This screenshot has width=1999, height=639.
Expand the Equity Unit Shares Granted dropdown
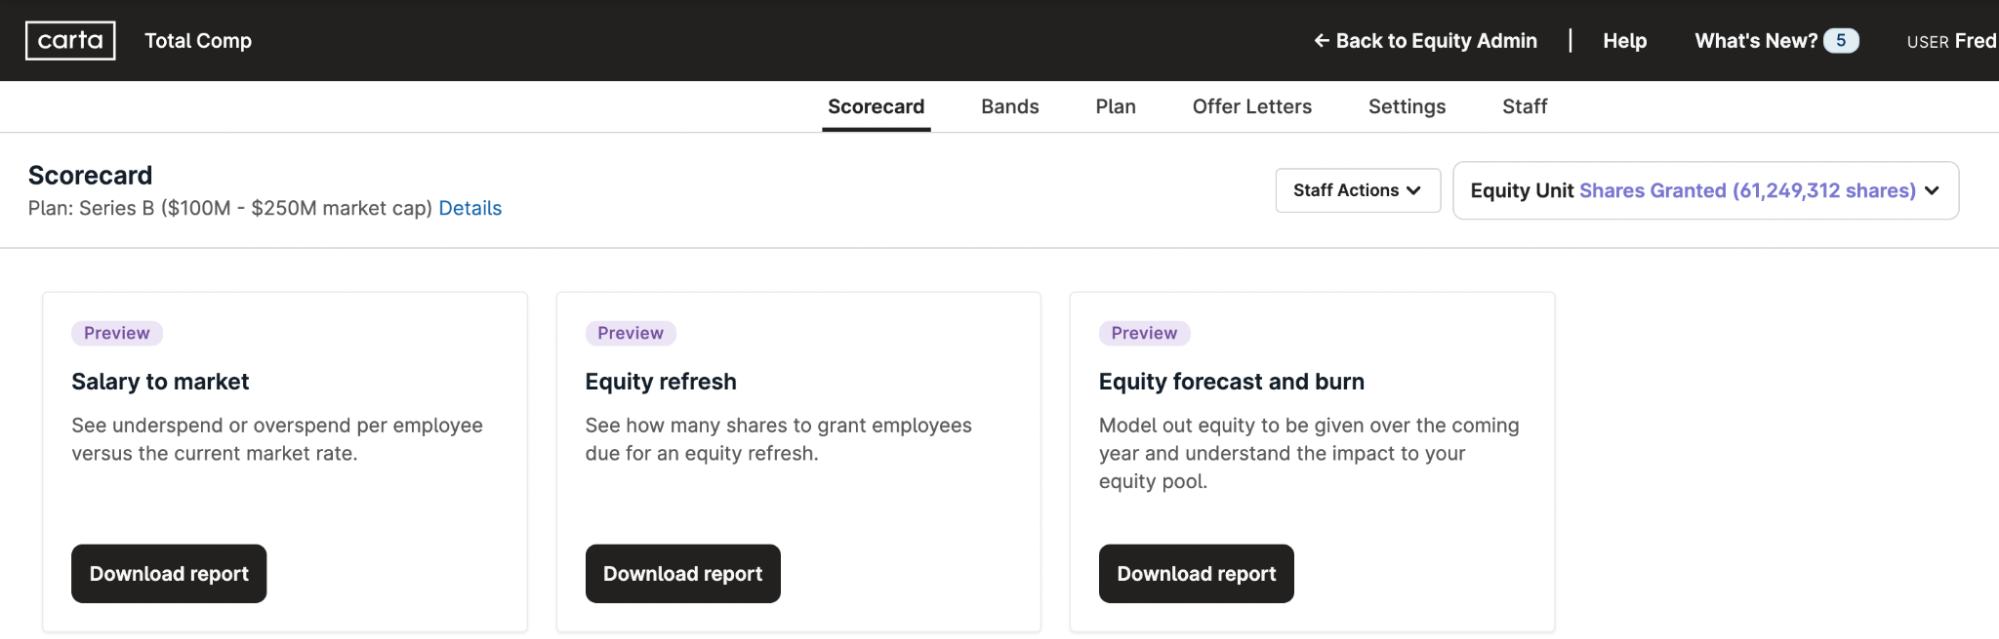1705,190
